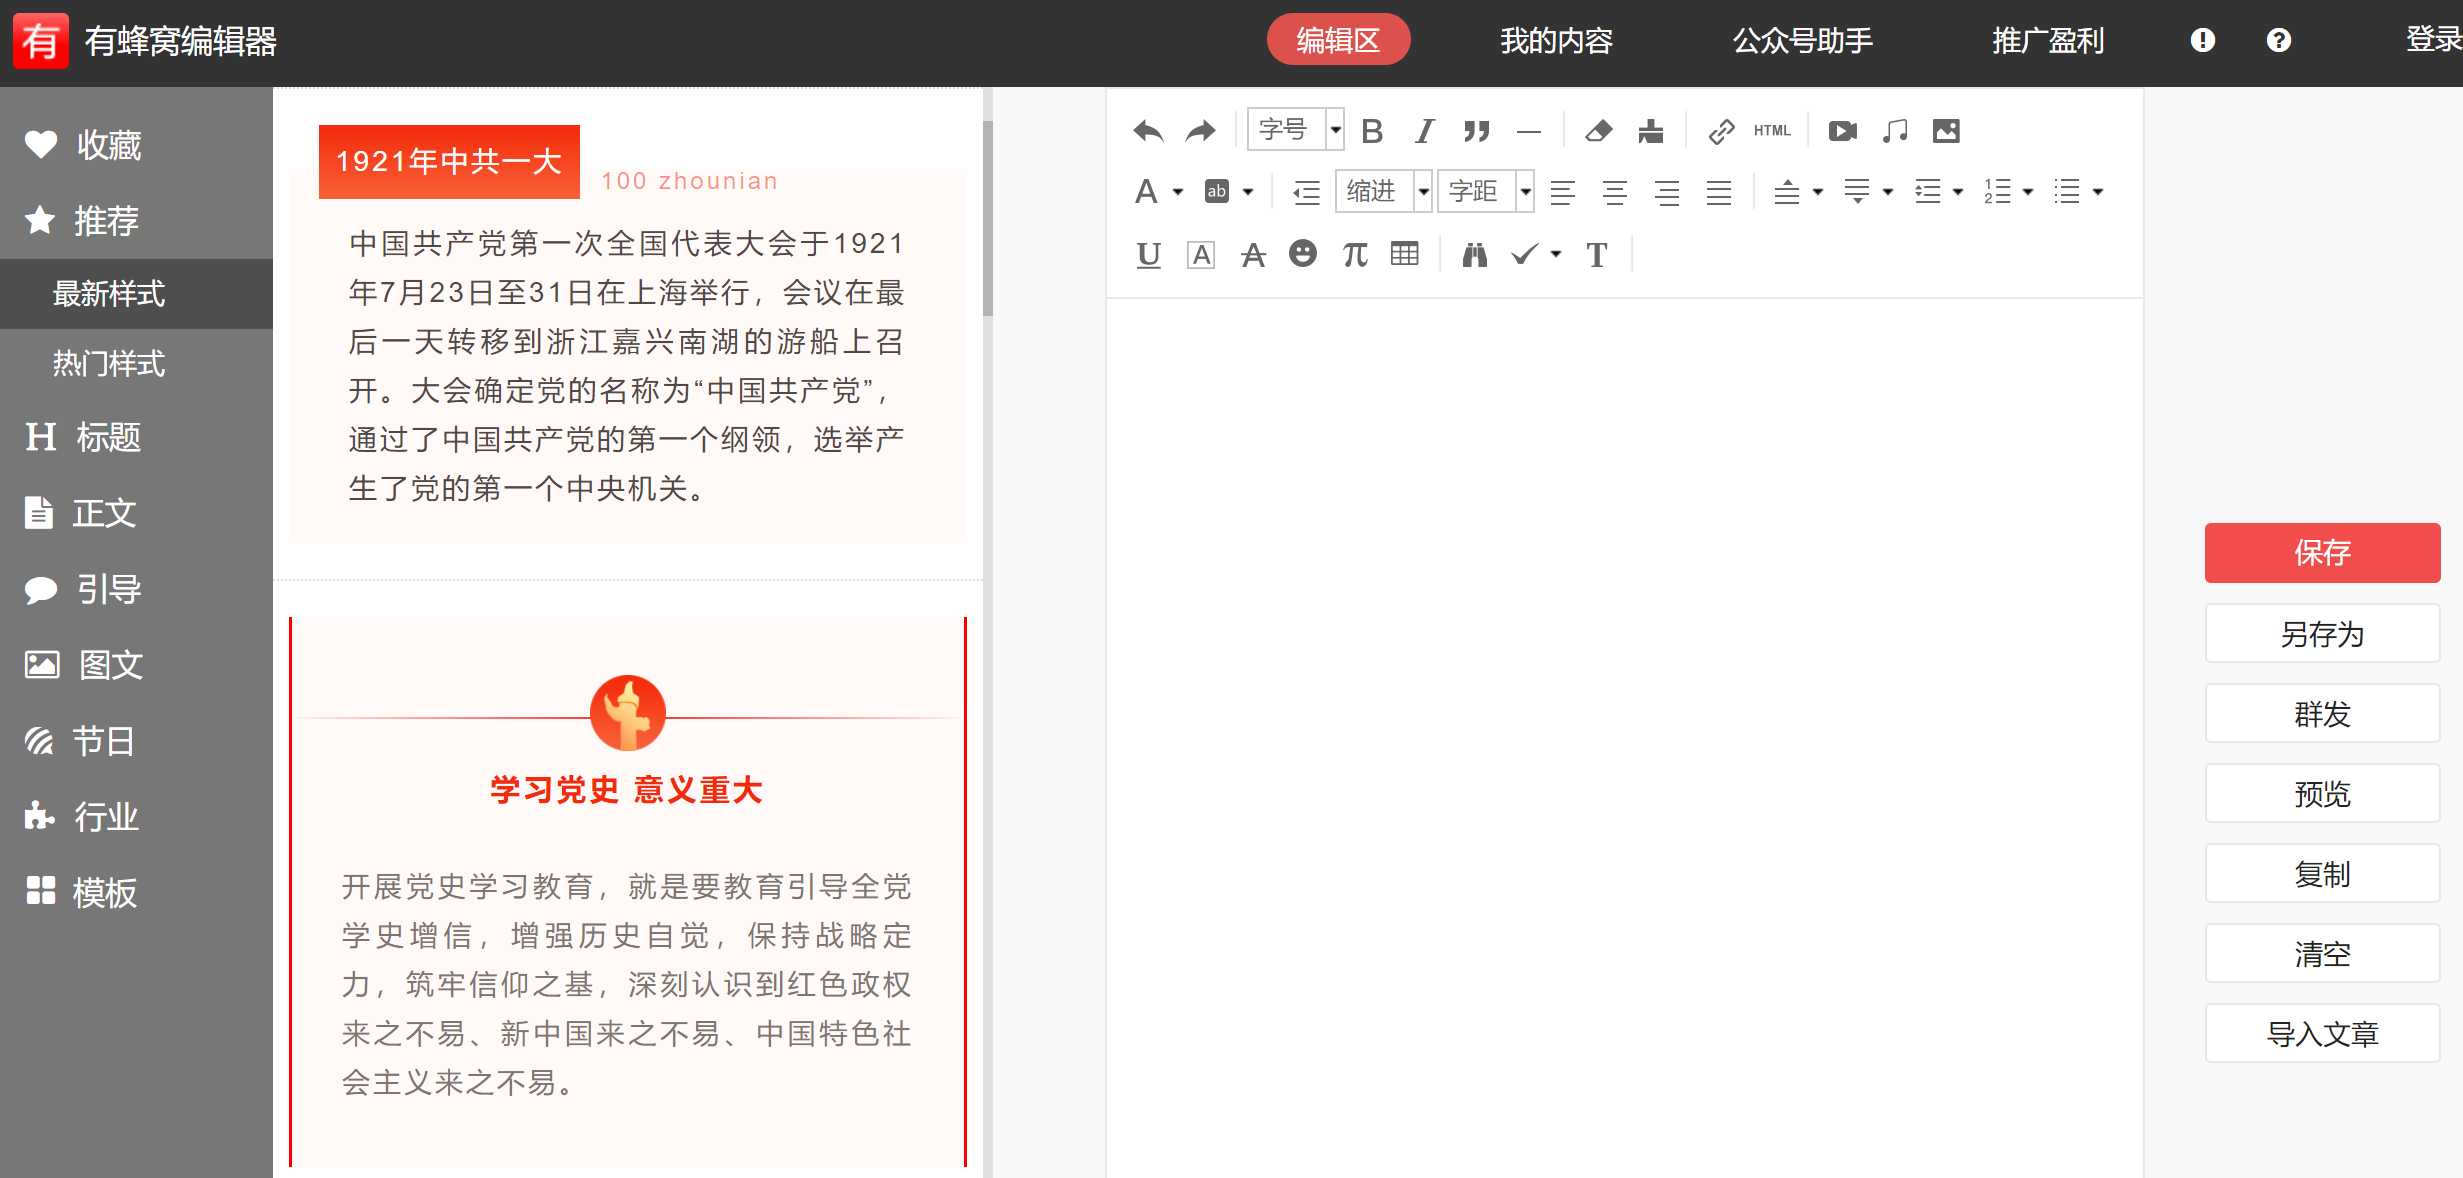This screenshot has width=2463, height=1178.
Task: Expand the 缩进 indent dropdown
Action: [x=1423, y=191]
